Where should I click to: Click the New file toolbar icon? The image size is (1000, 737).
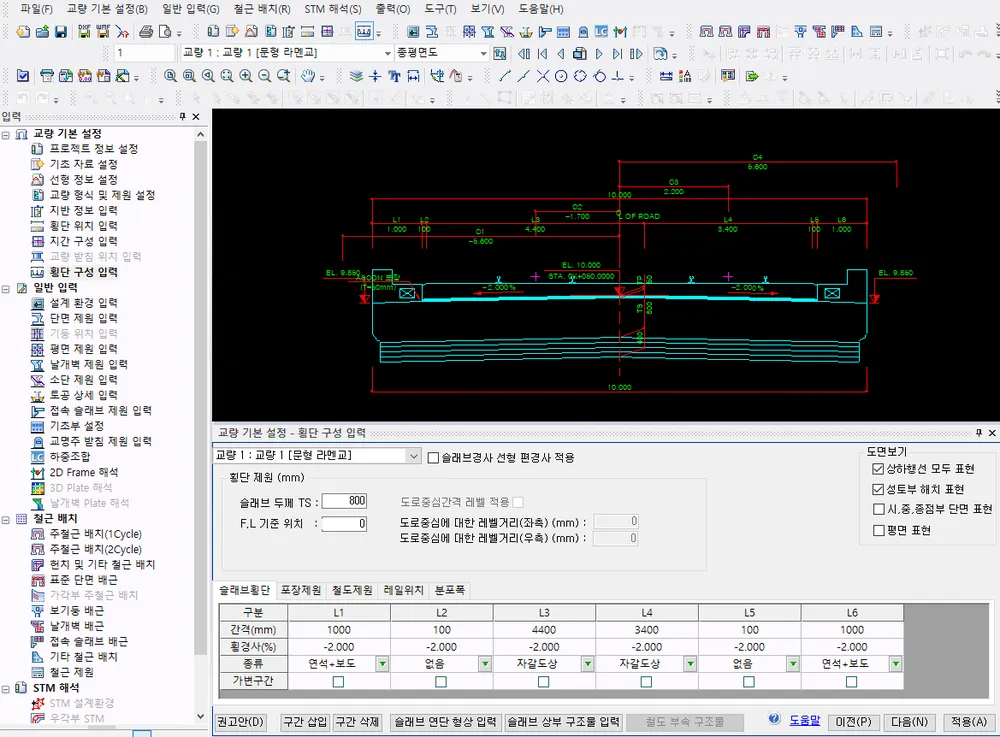[23, 31]
